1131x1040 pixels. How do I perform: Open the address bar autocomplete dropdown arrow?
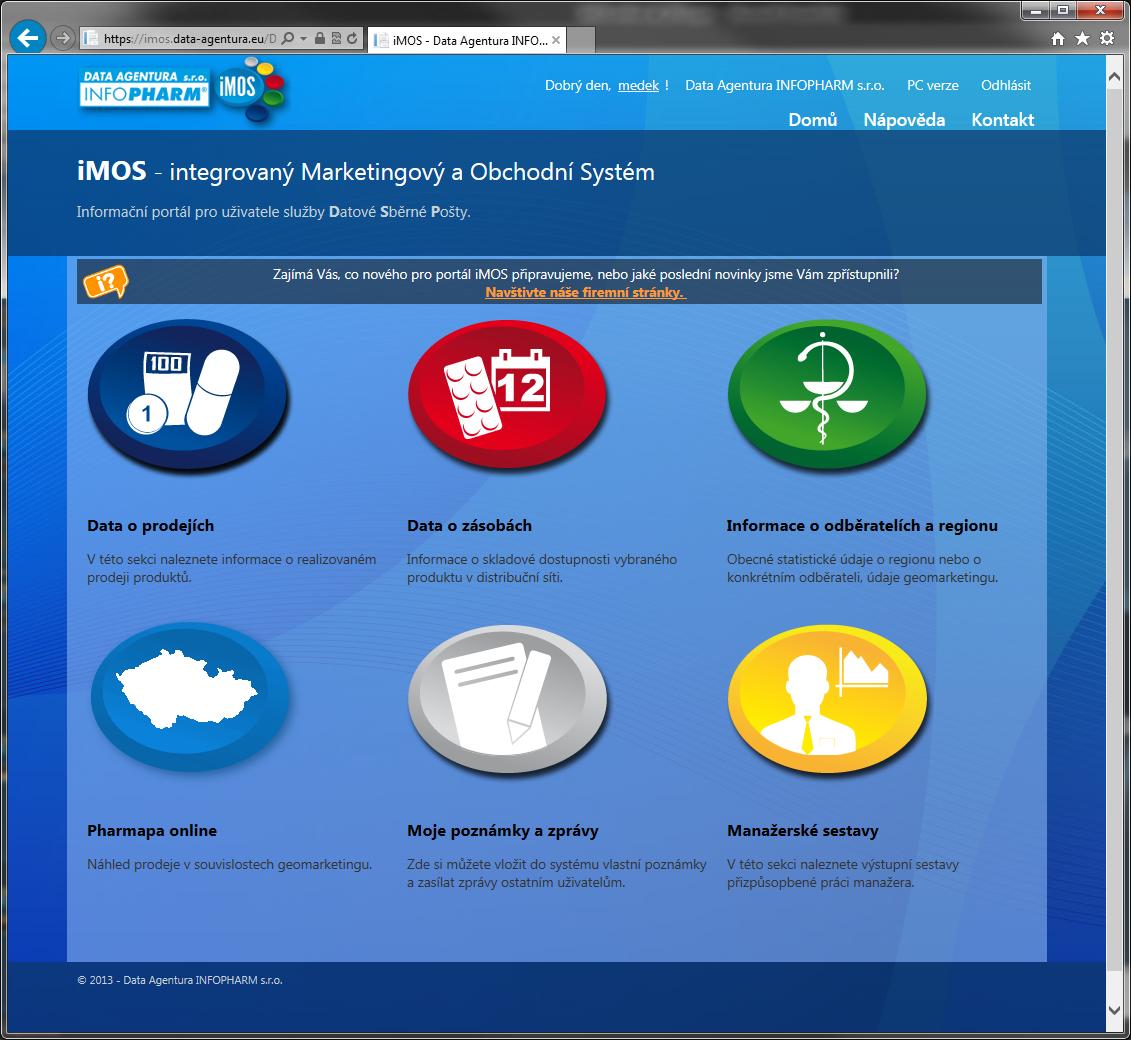pyautogui.click(x=304, y=39)
